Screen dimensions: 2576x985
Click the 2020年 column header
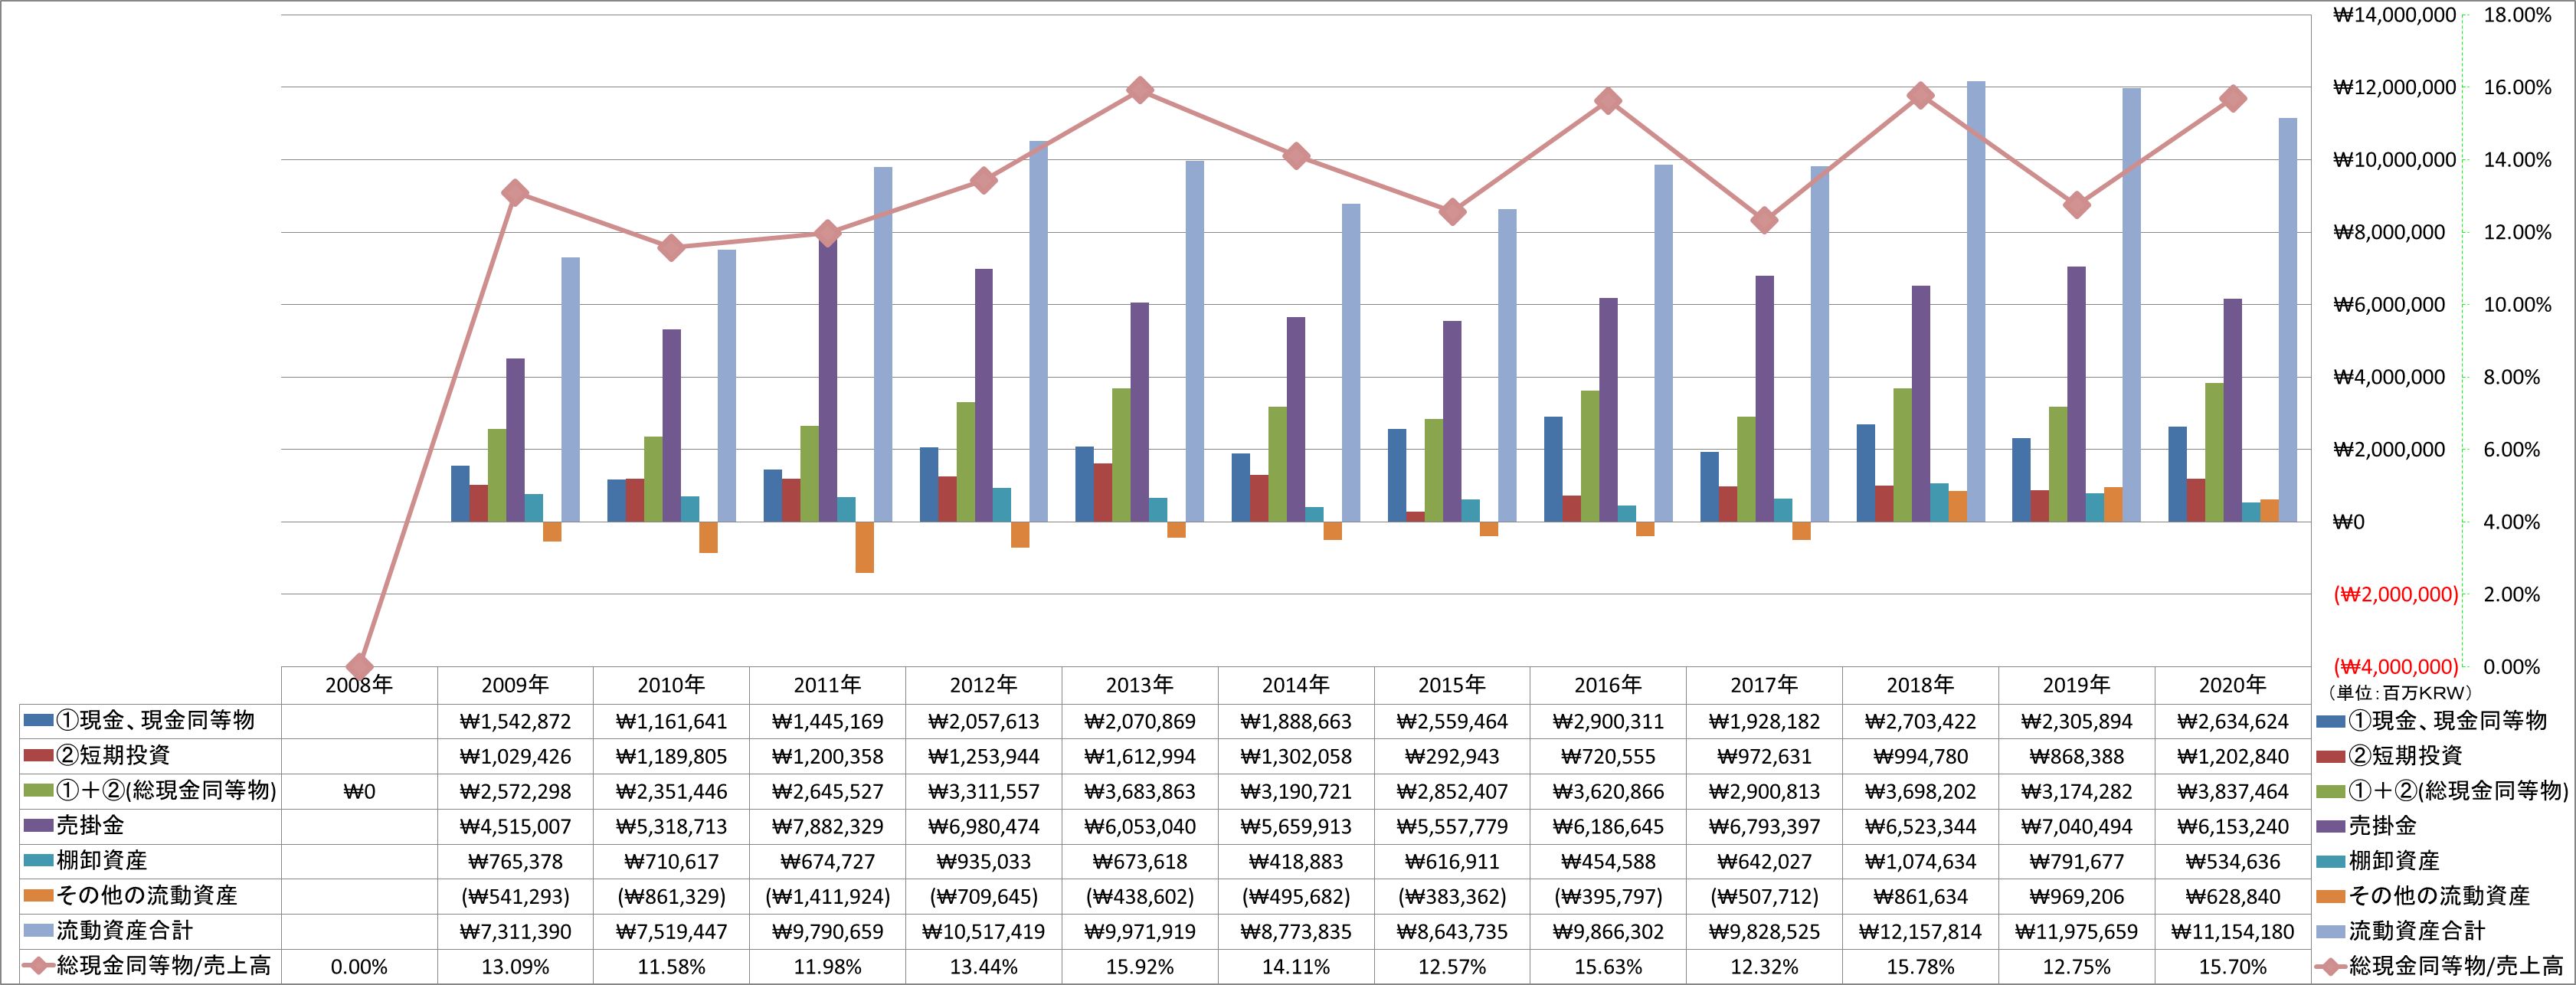pyautogui.click(x=2232, y=685)
